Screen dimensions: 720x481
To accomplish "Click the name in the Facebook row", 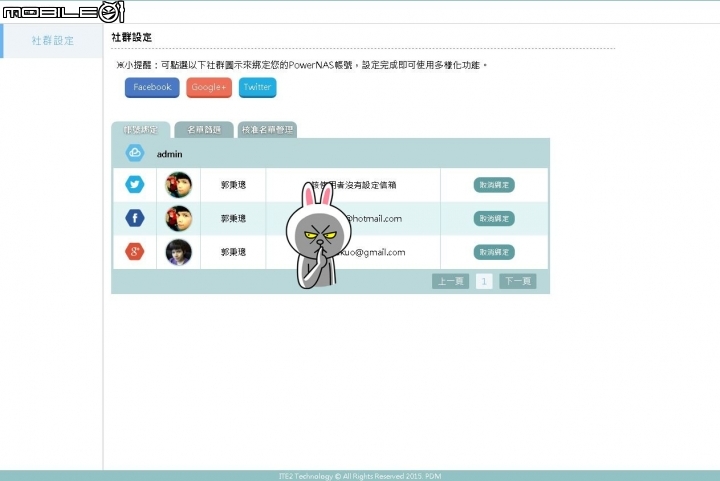I will coord(233,218).
